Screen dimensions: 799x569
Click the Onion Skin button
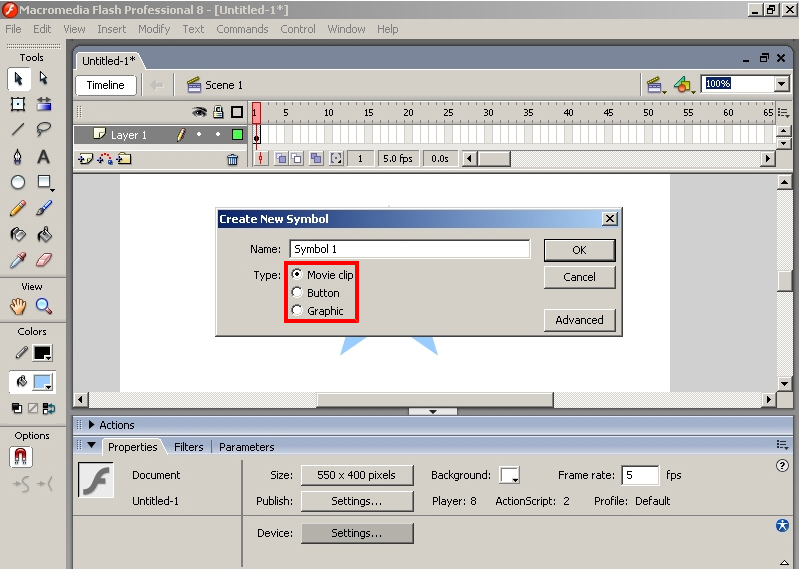pyautogui.click(x=281, y=158)
